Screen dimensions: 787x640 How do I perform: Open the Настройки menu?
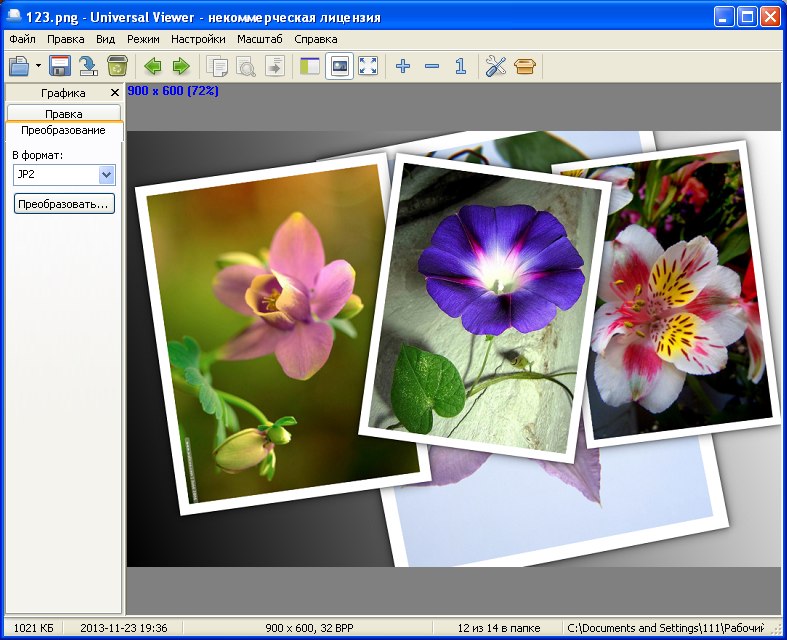point(198,39)
